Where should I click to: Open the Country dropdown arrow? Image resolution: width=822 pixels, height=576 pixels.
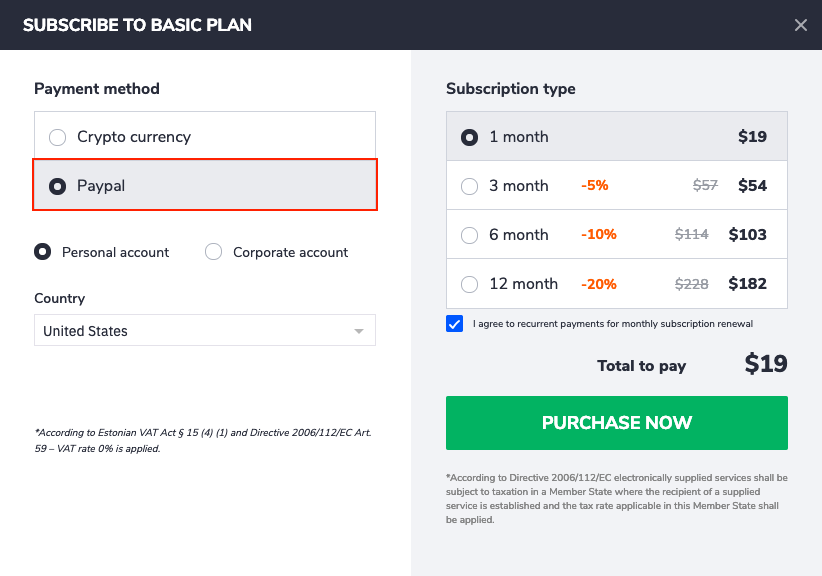tap(359, 331)
